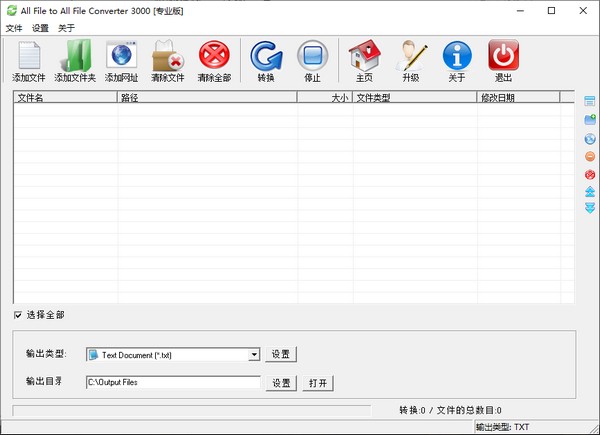600x435 pixels.
Task: Minimize the converter window
Action: (x=520, y=11)
